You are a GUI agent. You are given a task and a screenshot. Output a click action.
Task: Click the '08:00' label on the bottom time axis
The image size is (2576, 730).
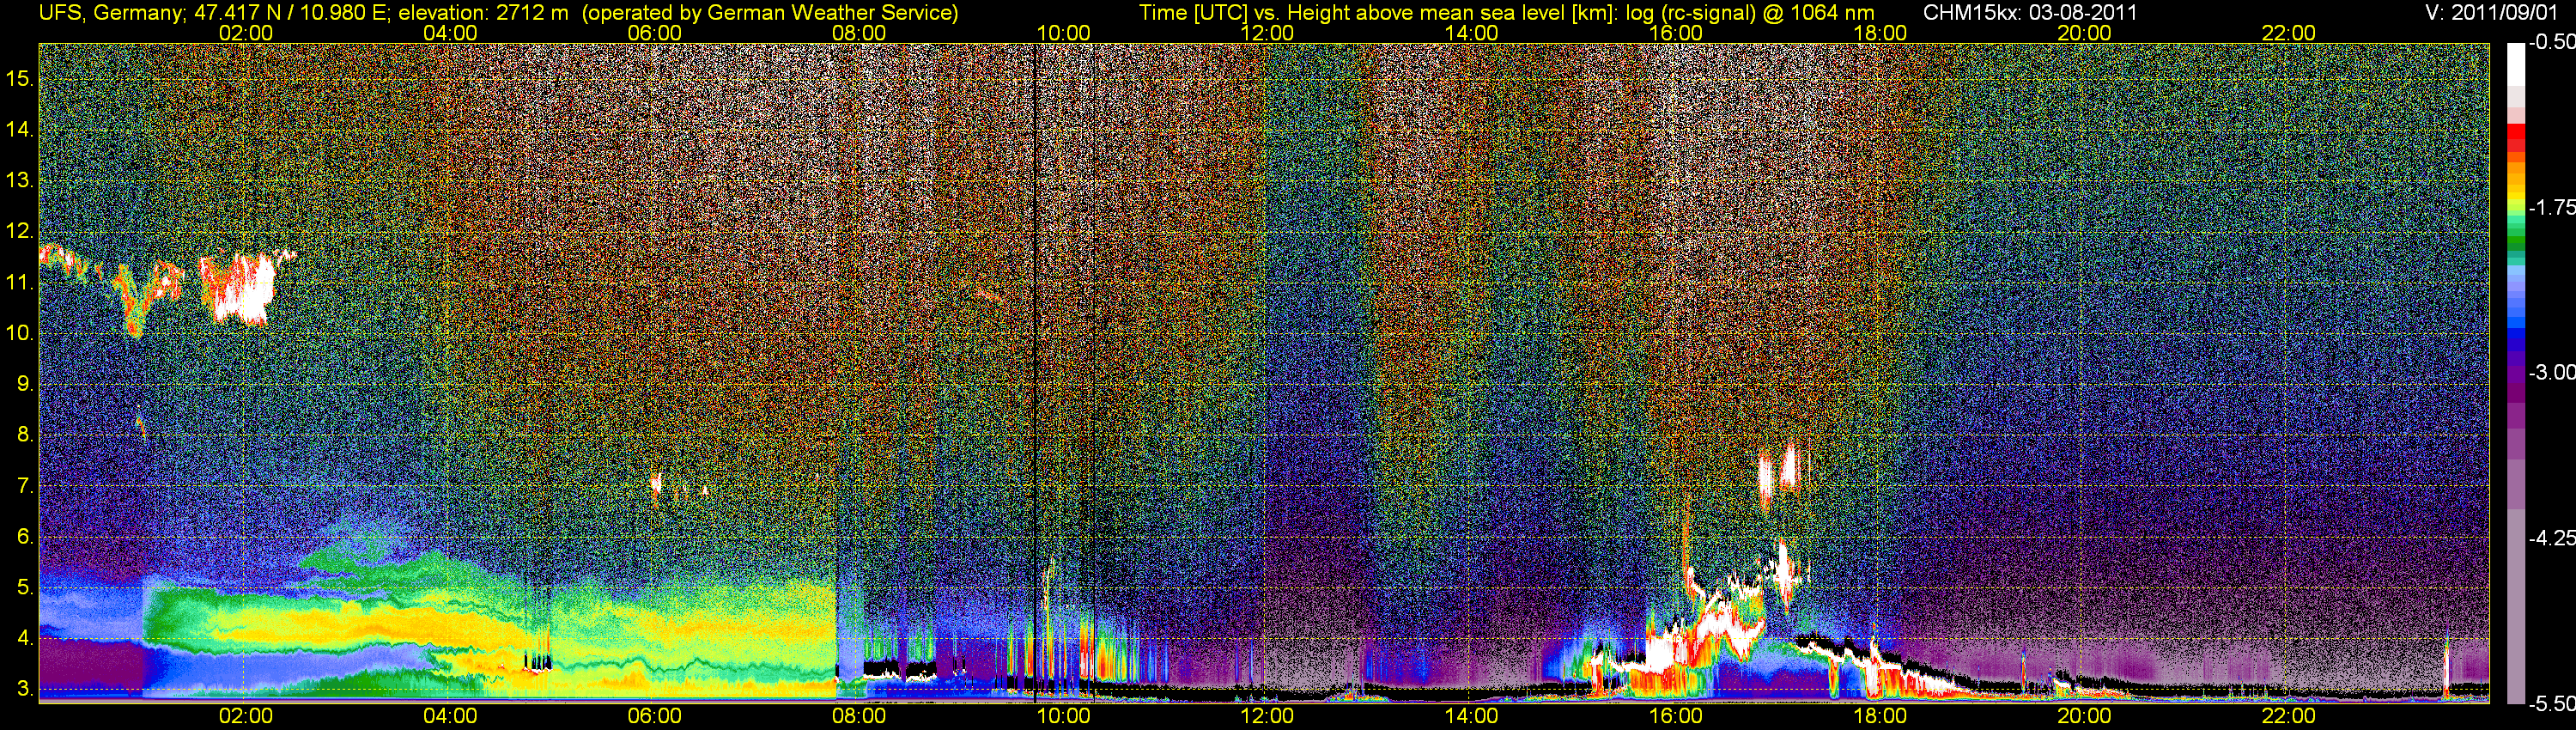tap(858, 716)
